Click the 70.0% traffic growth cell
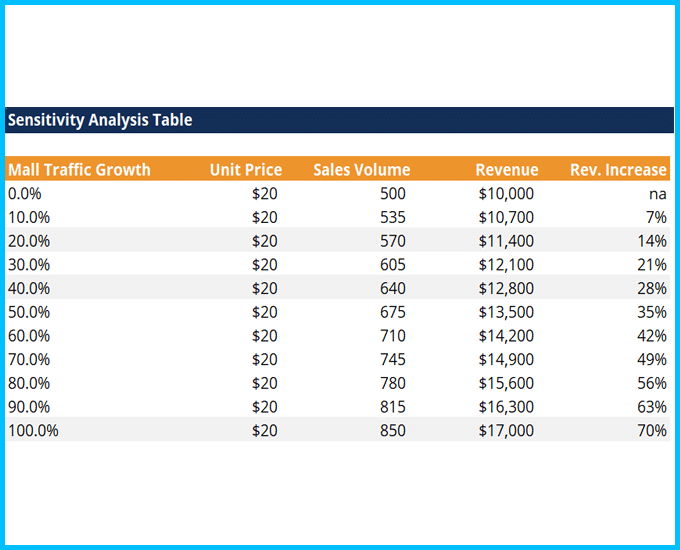 (x=29, y=359)
